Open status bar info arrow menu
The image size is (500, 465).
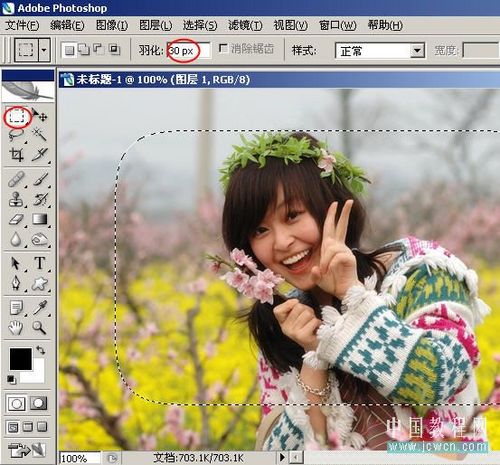point(282,457)
